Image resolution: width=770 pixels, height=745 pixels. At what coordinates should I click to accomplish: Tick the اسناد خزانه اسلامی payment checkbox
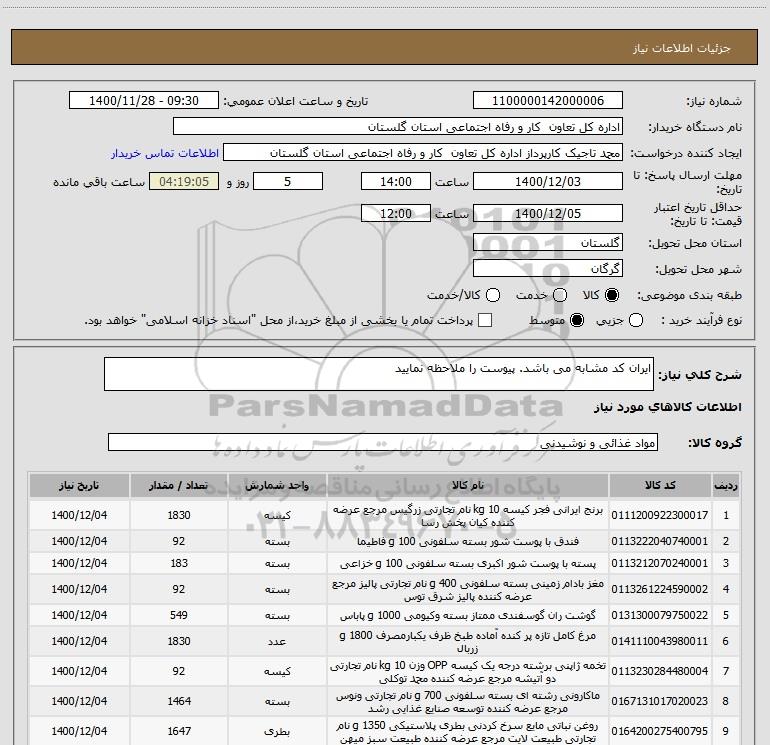485,320
